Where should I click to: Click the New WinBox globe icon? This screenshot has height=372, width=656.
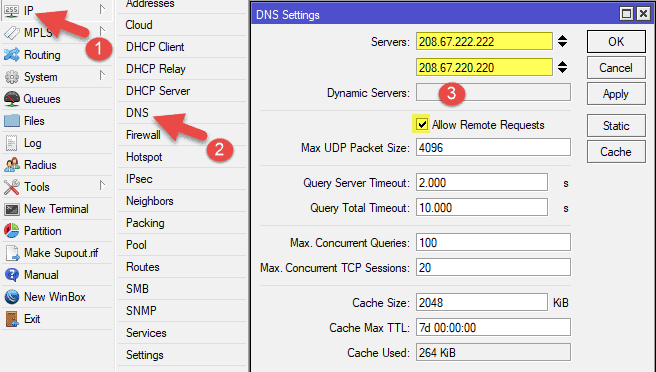(x=11, y=297)
